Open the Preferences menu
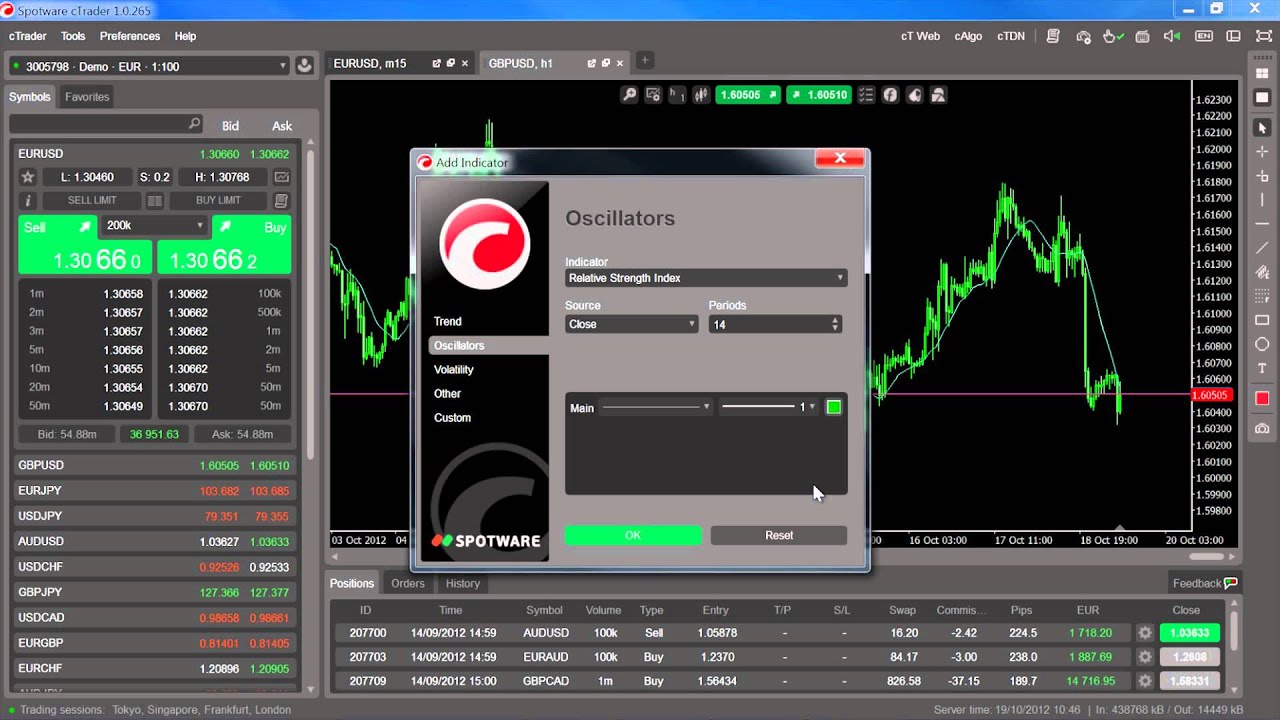1280x720 pixels. tap(130, 36)
